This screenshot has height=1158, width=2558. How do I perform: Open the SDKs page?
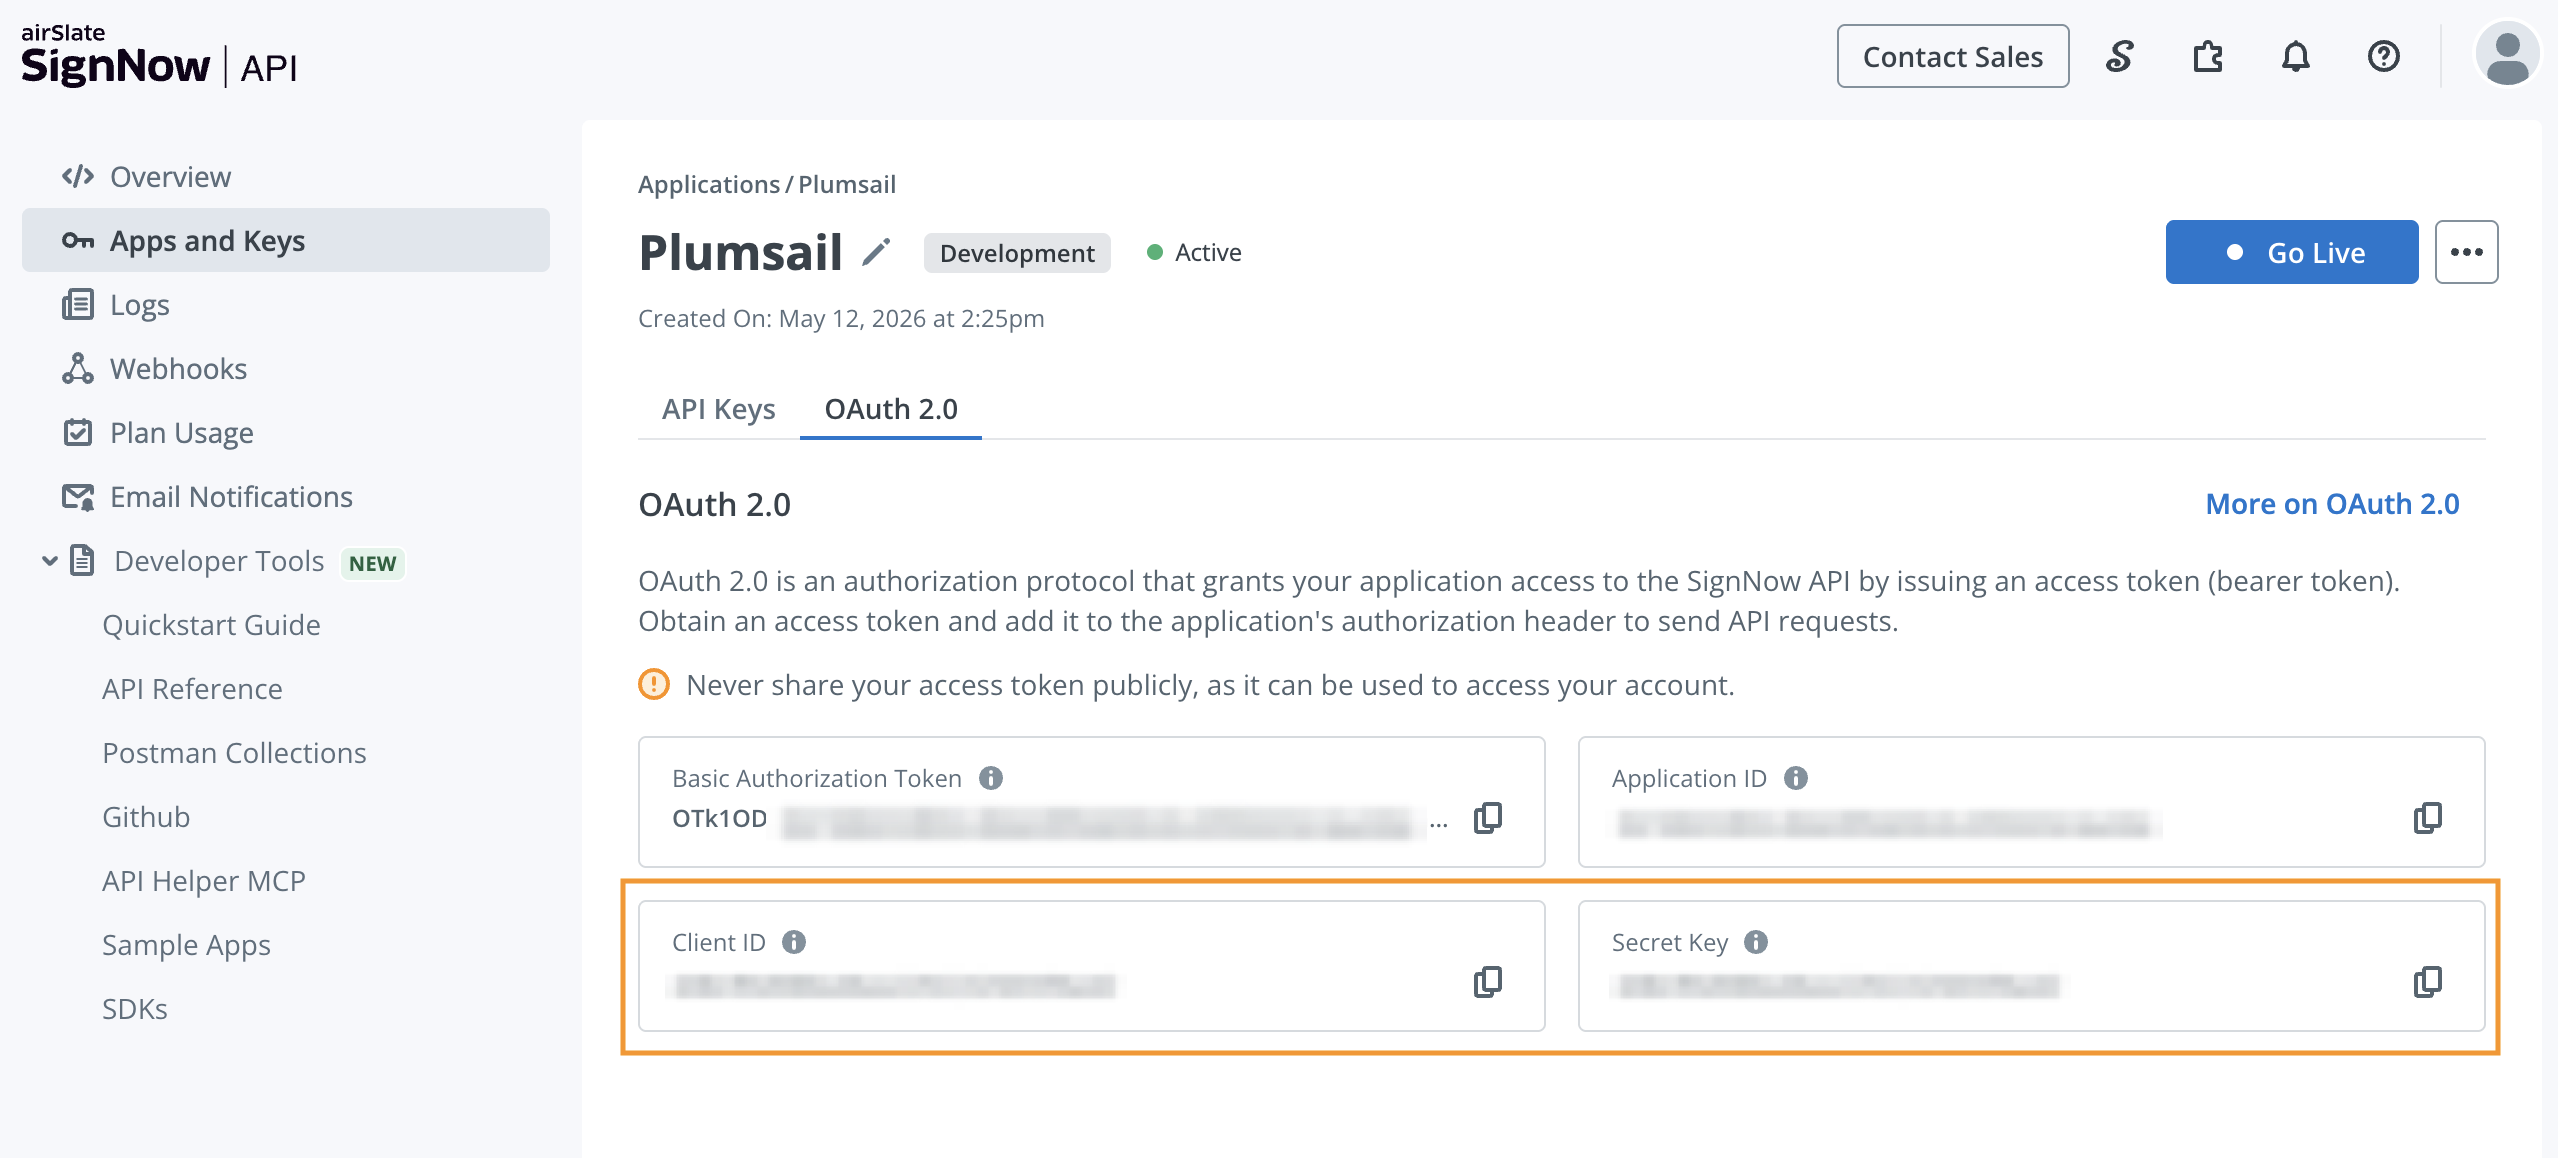[x=135, y=1008]
